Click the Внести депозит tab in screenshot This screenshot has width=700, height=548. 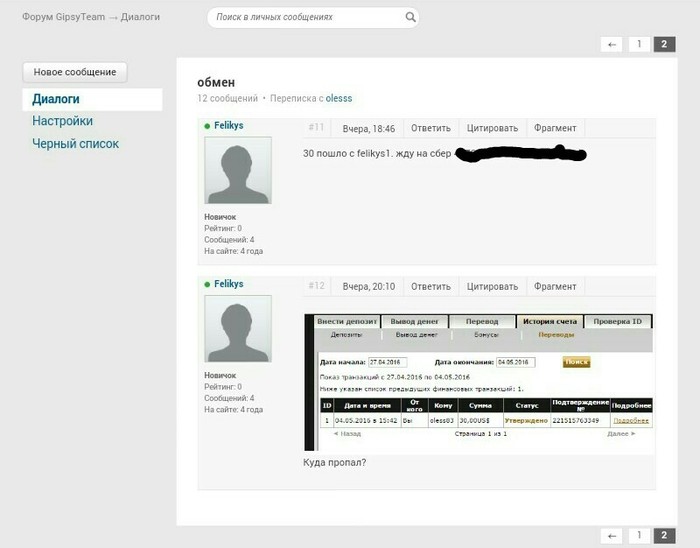(347, 321)
